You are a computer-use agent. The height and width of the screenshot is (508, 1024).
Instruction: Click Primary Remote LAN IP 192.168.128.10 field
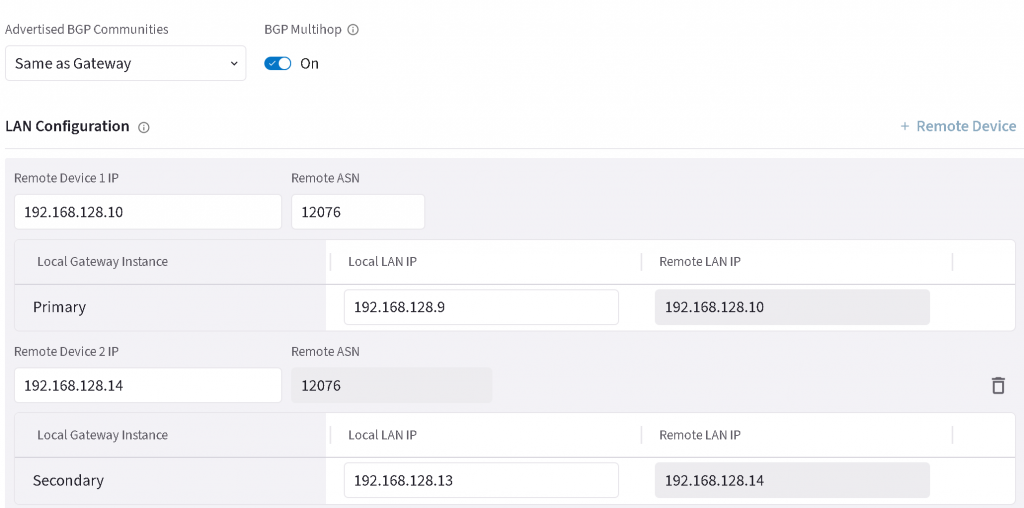[791, 307]
